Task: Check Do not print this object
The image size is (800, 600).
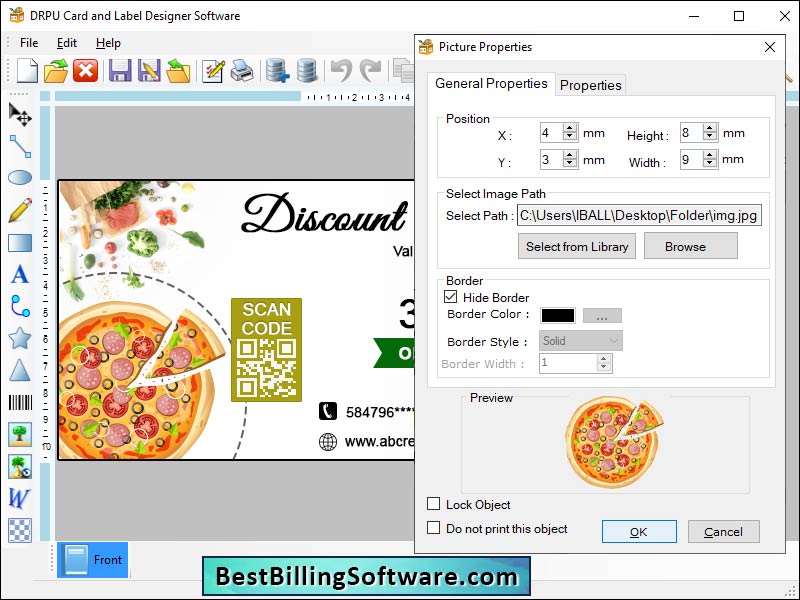Action: 433,528
